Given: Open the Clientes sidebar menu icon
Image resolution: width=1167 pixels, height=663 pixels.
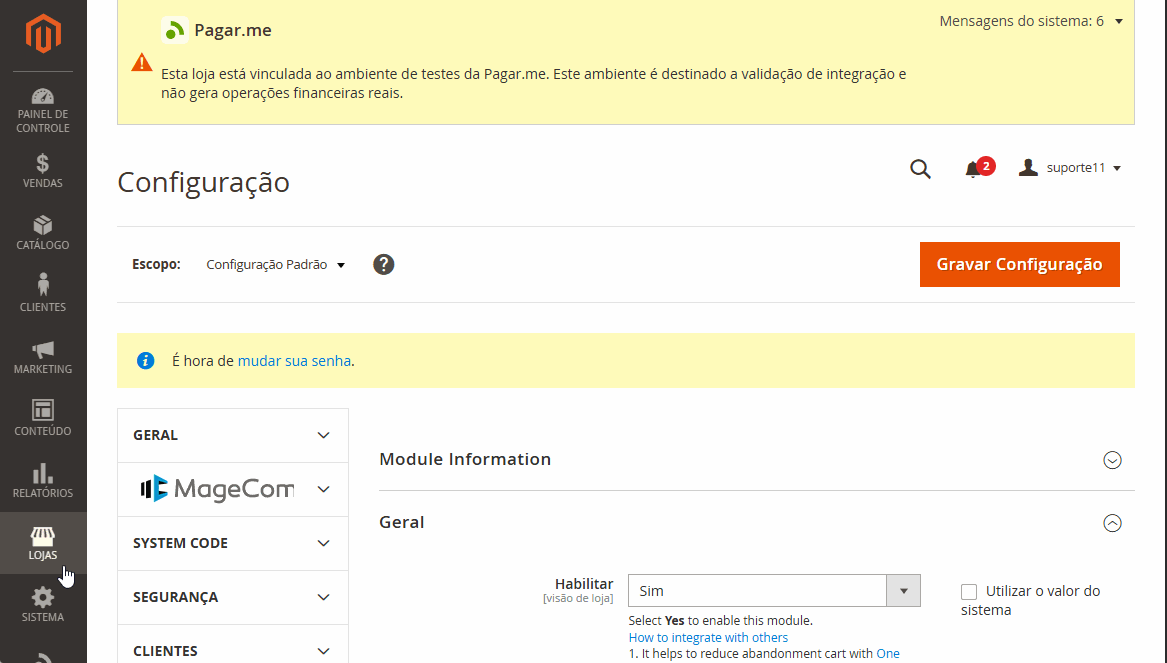Looking at the screenshot, I should [x=43, y=293].
